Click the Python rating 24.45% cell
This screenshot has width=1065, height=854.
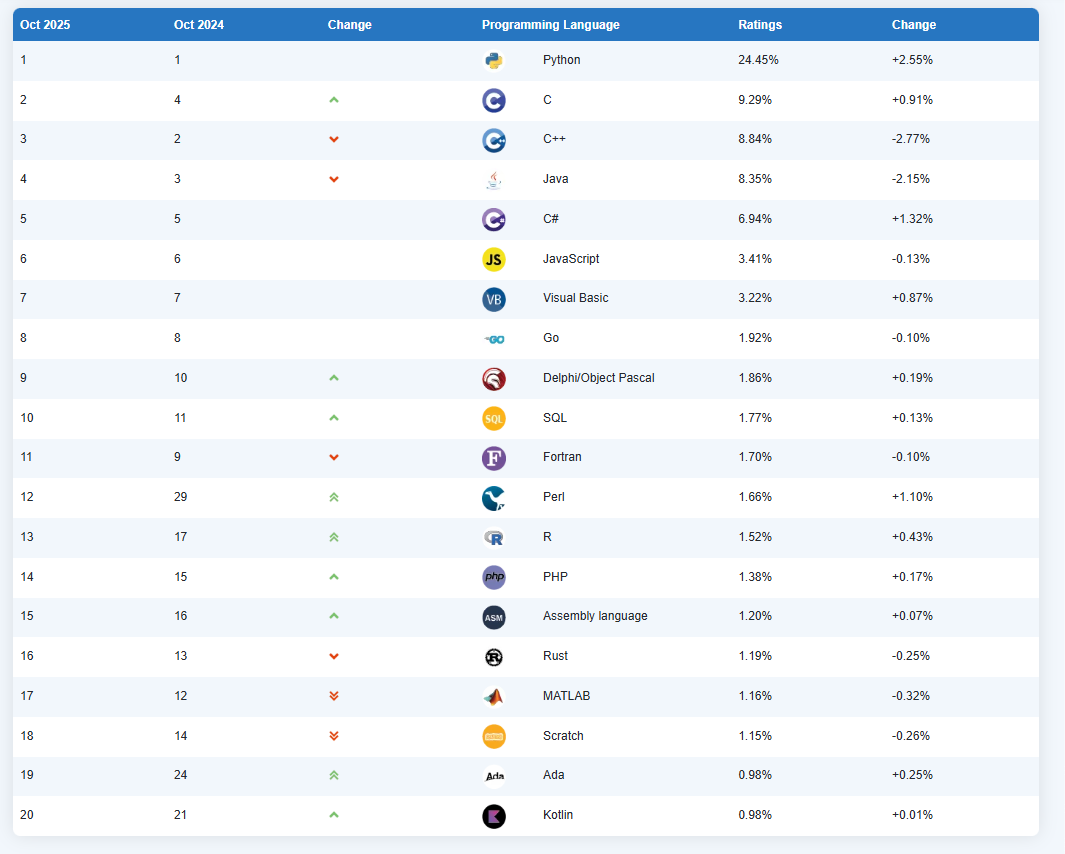758,60
